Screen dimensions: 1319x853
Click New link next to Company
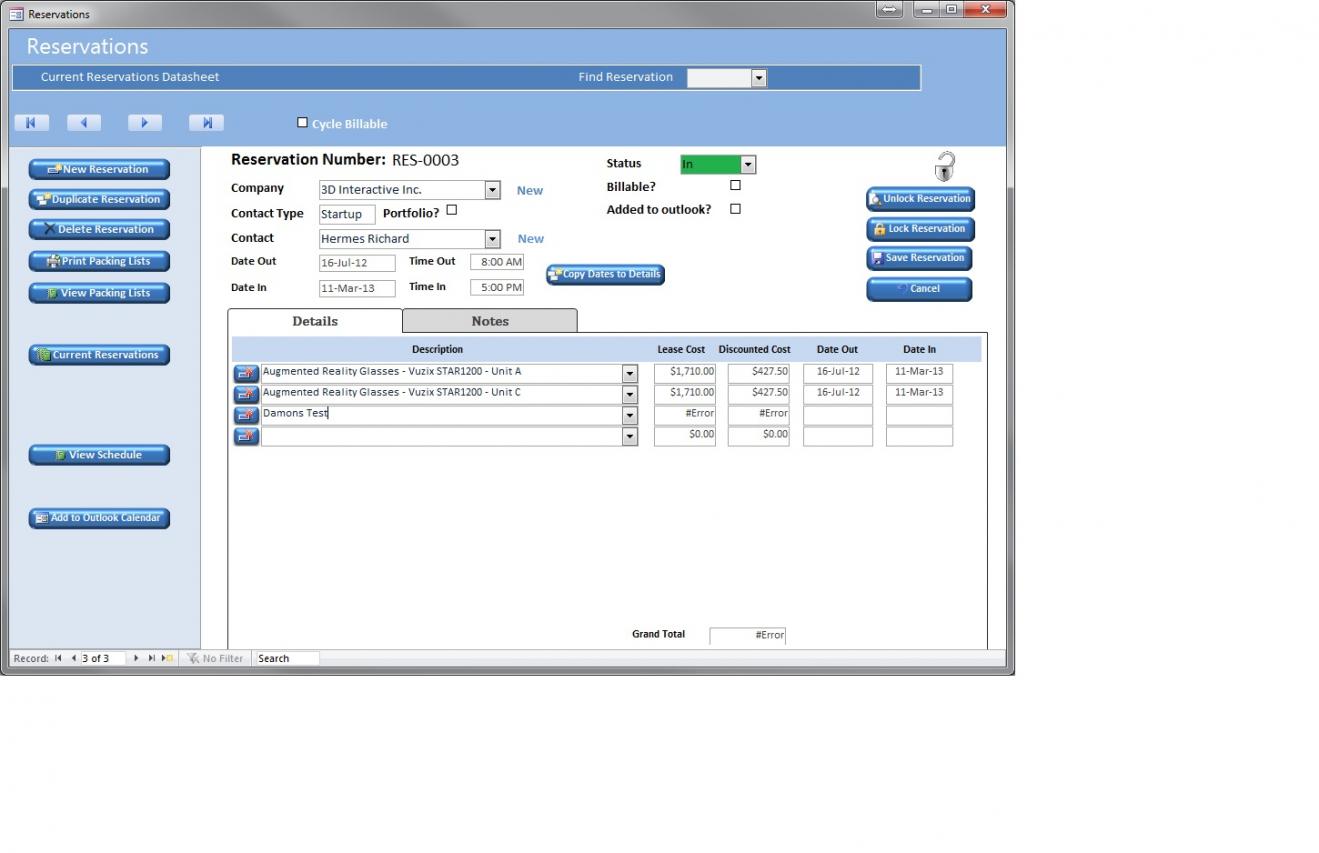[x=530, y=190]
